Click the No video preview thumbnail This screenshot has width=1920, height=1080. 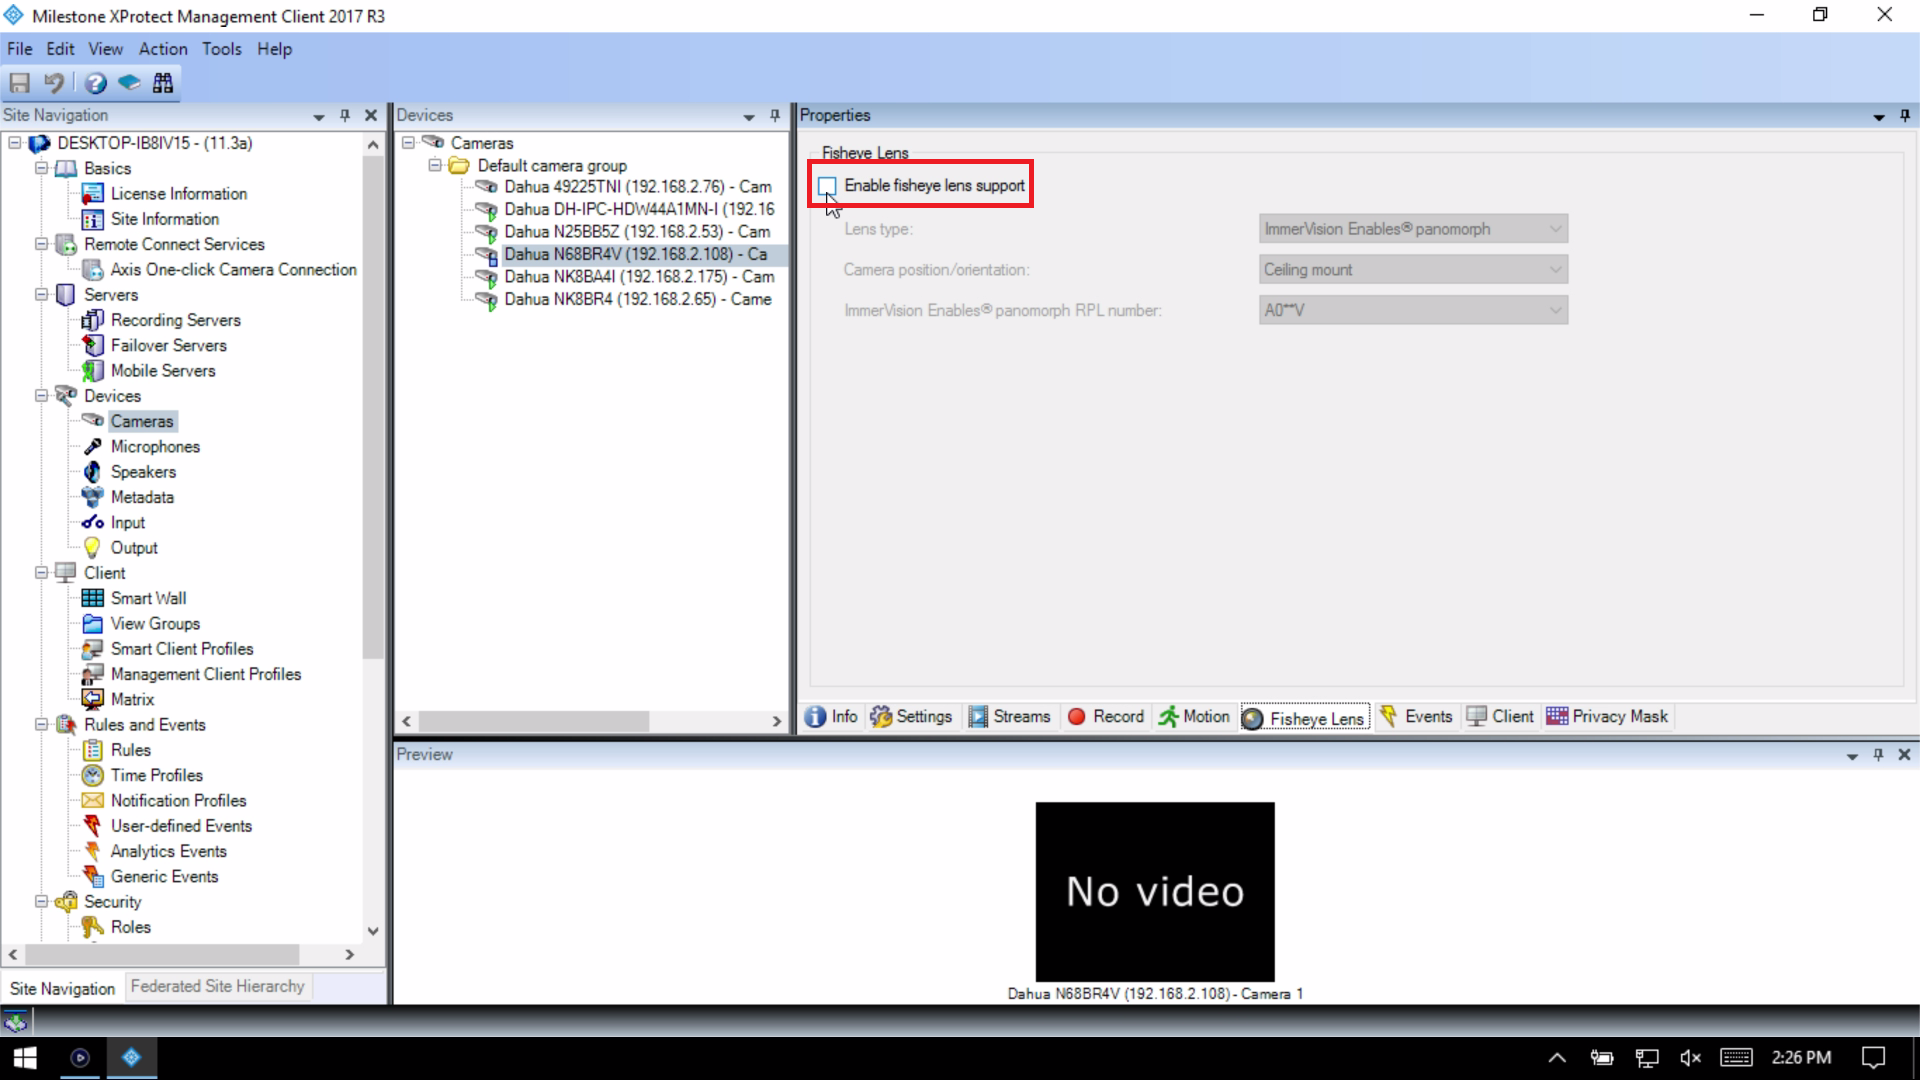tap(1154, 891)
